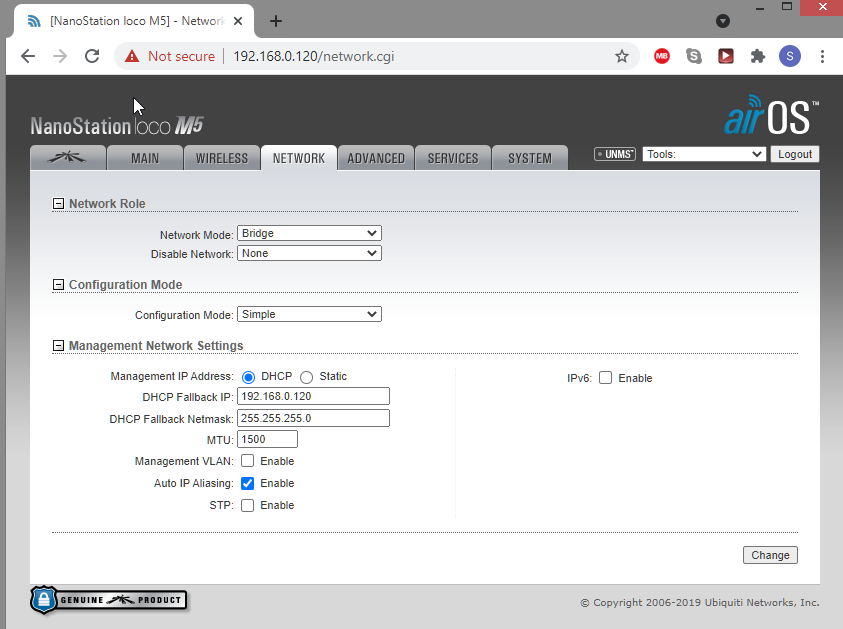Screen dimensions: 843x629
Task: Open the SERVICES tab
Action: 453,158
